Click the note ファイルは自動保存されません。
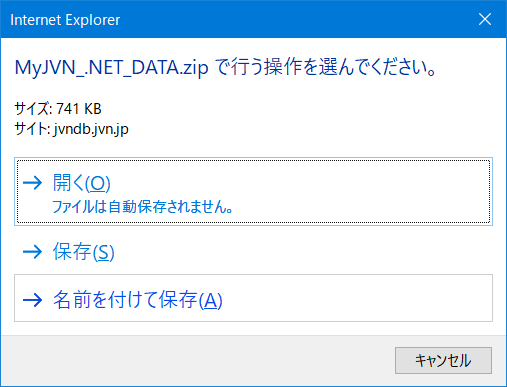The image size is (507, 387). 143,207
